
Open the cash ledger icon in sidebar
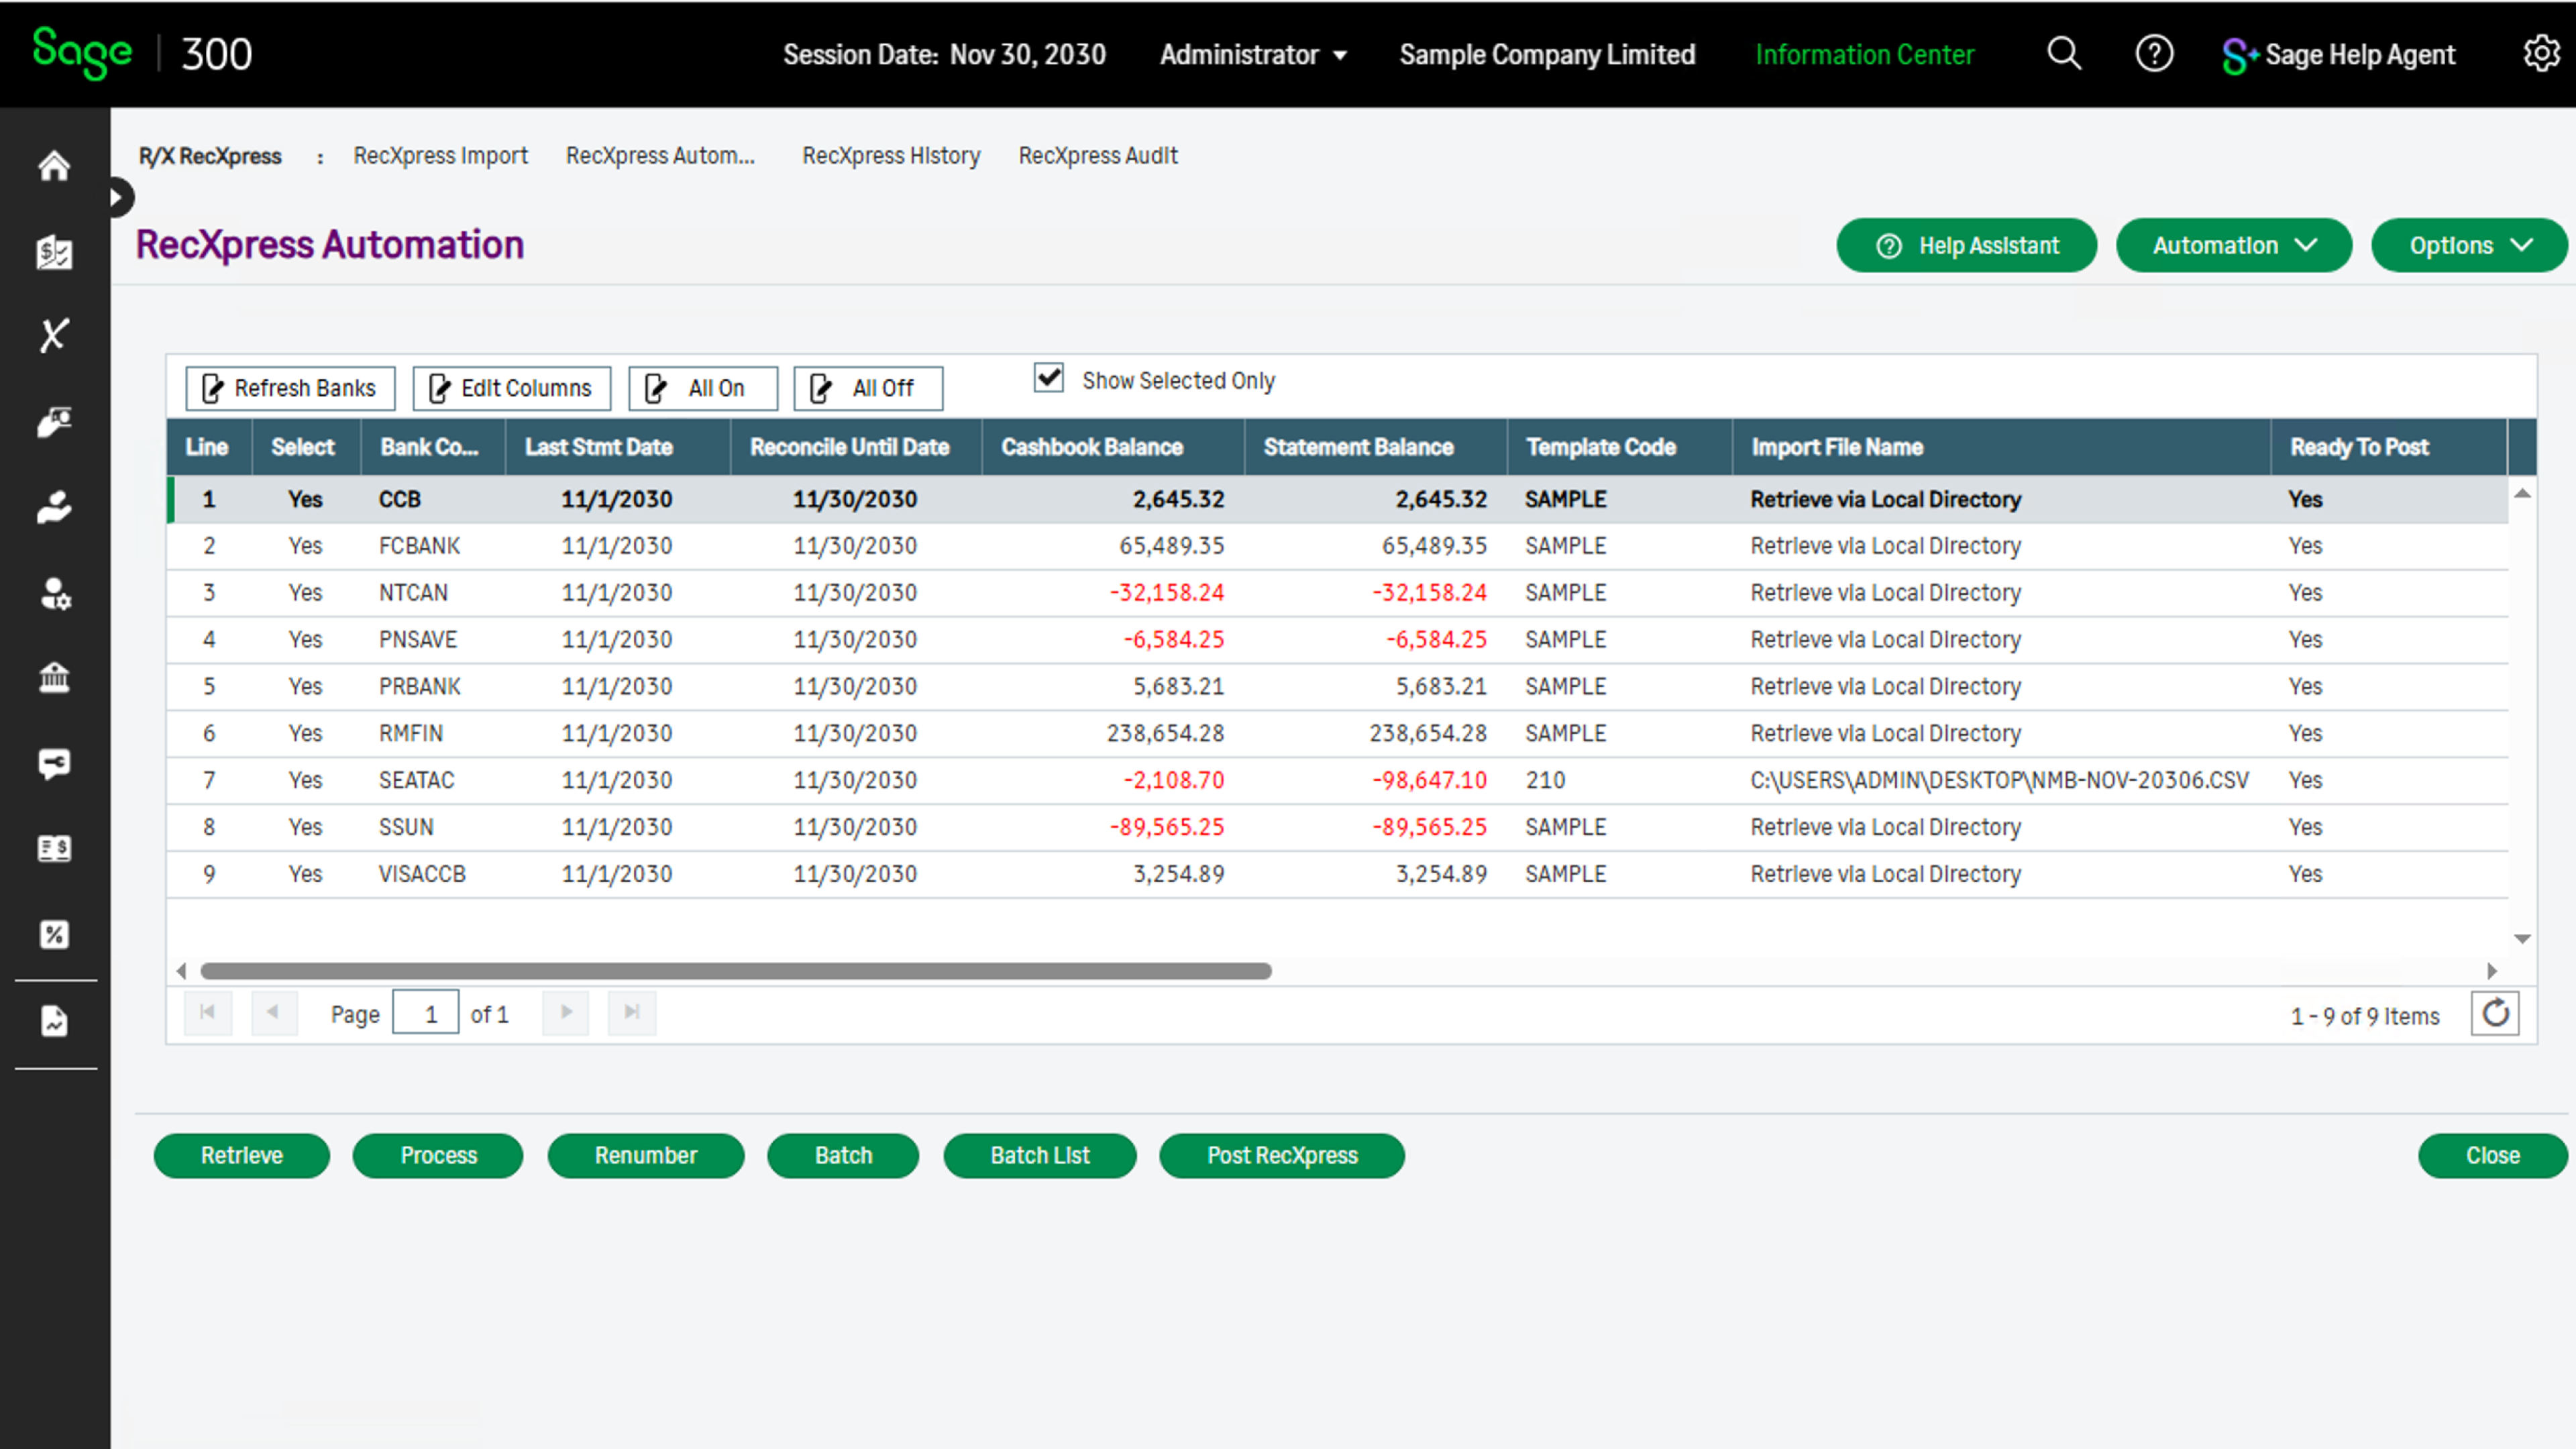(x=54, y=849)
